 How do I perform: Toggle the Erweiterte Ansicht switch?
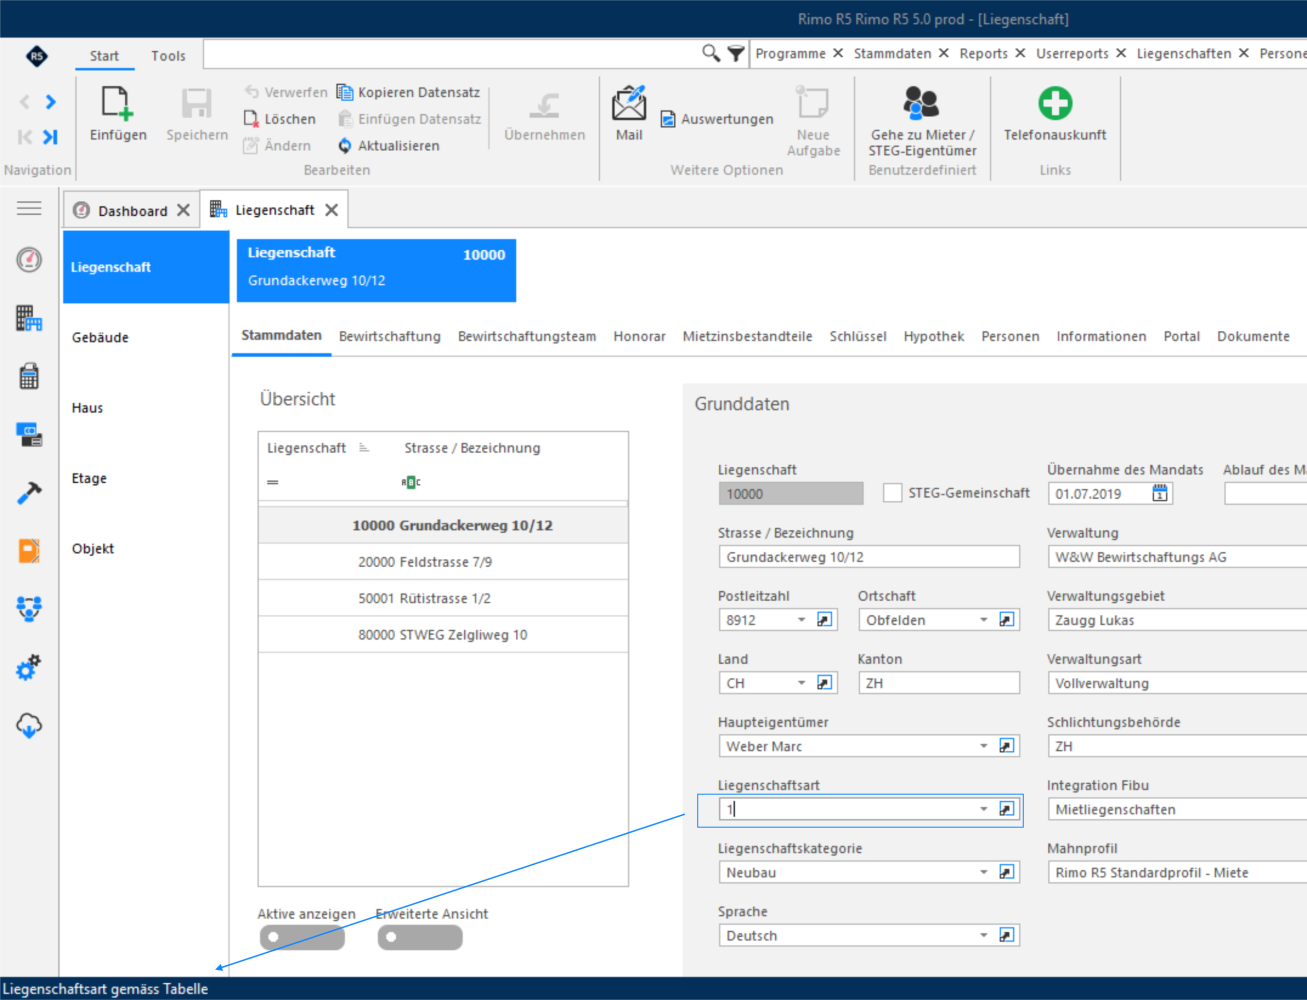(420, 937)
